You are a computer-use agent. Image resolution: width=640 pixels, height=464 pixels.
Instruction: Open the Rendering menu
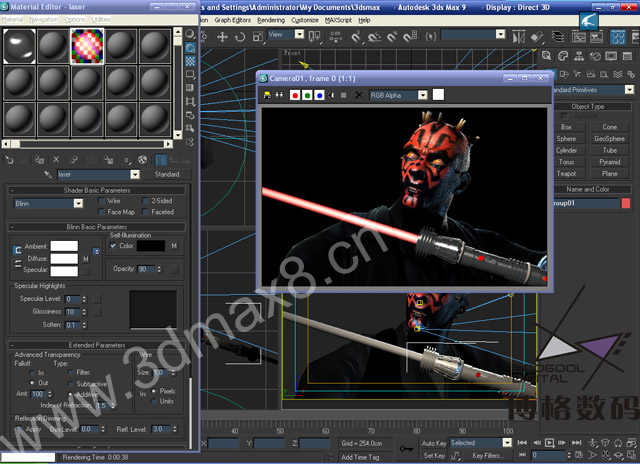(x=271, y=20)
